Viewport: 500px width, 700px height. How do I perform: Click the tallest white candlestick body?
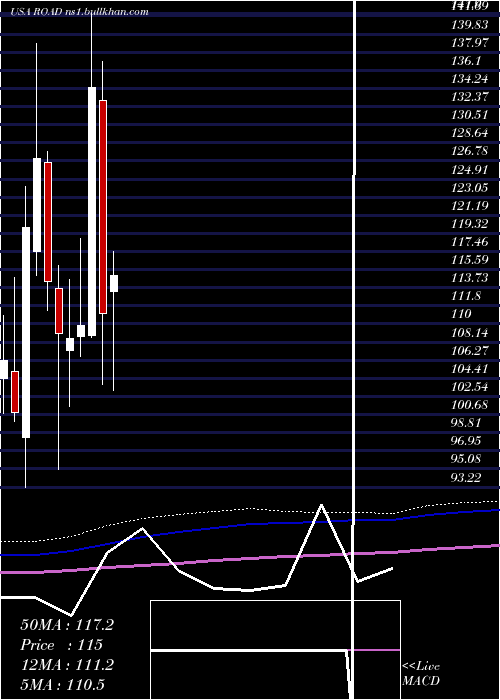point(92,211)
